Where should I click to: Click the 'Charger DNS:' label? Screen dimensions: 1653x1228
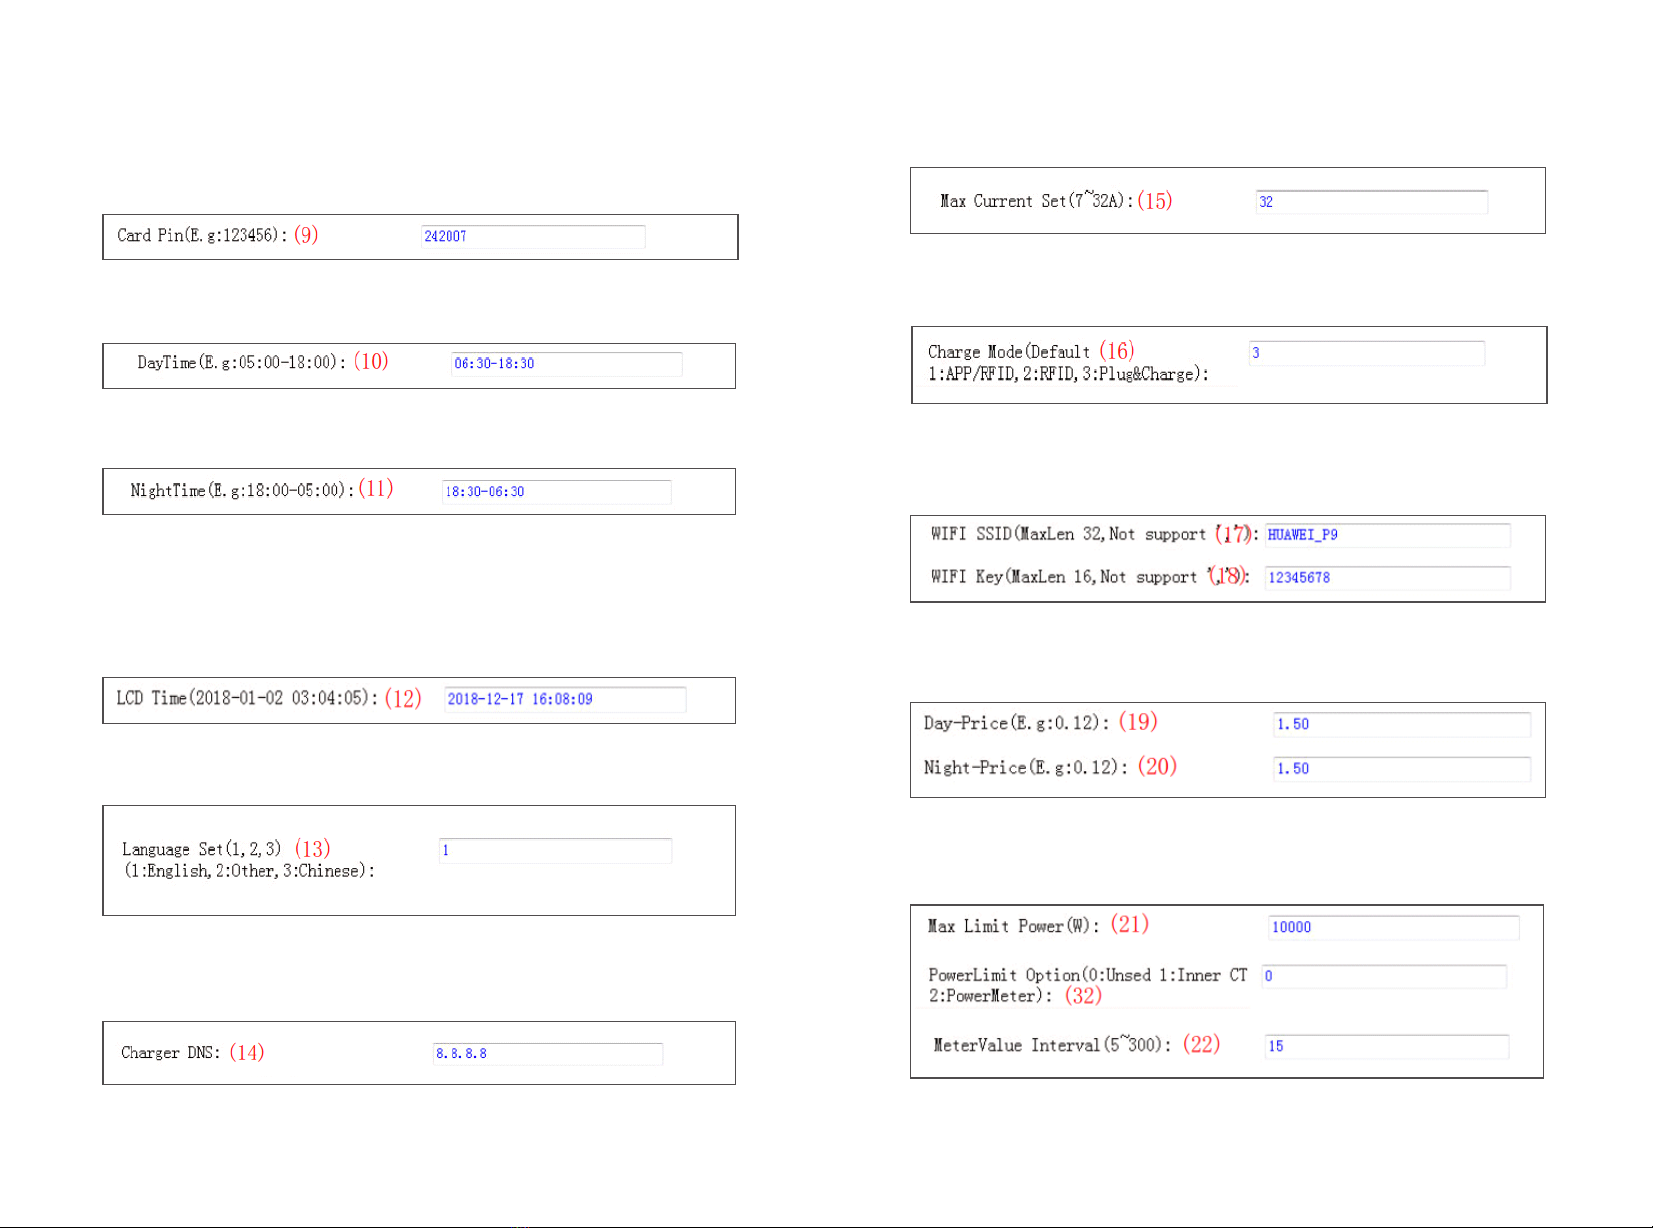tap(171, 1052)
